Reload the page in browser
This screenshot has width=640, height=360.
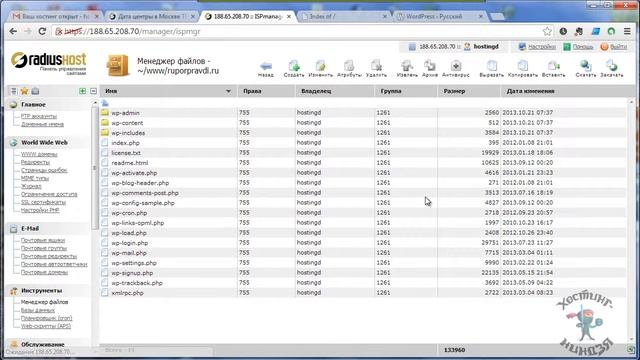(42, 31)
